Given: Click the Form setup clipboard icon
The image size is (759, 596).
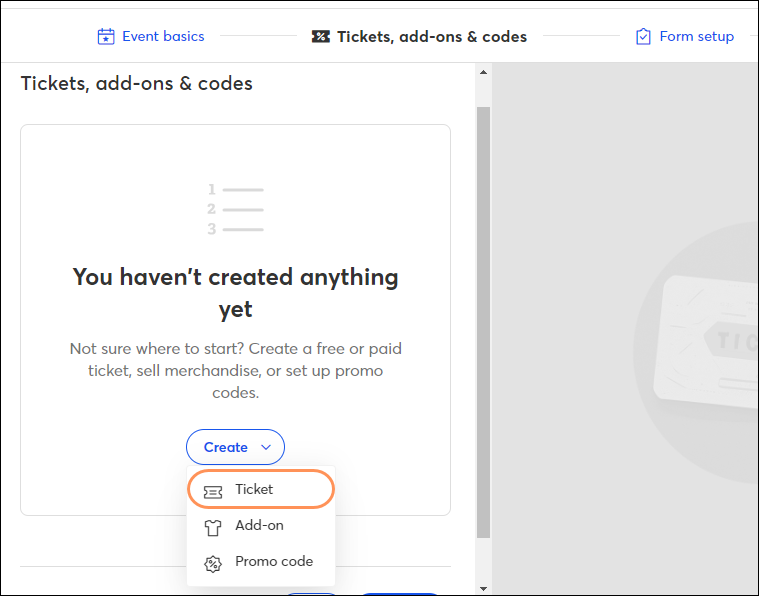Looking at the screenshot, I should click(643, 36).
